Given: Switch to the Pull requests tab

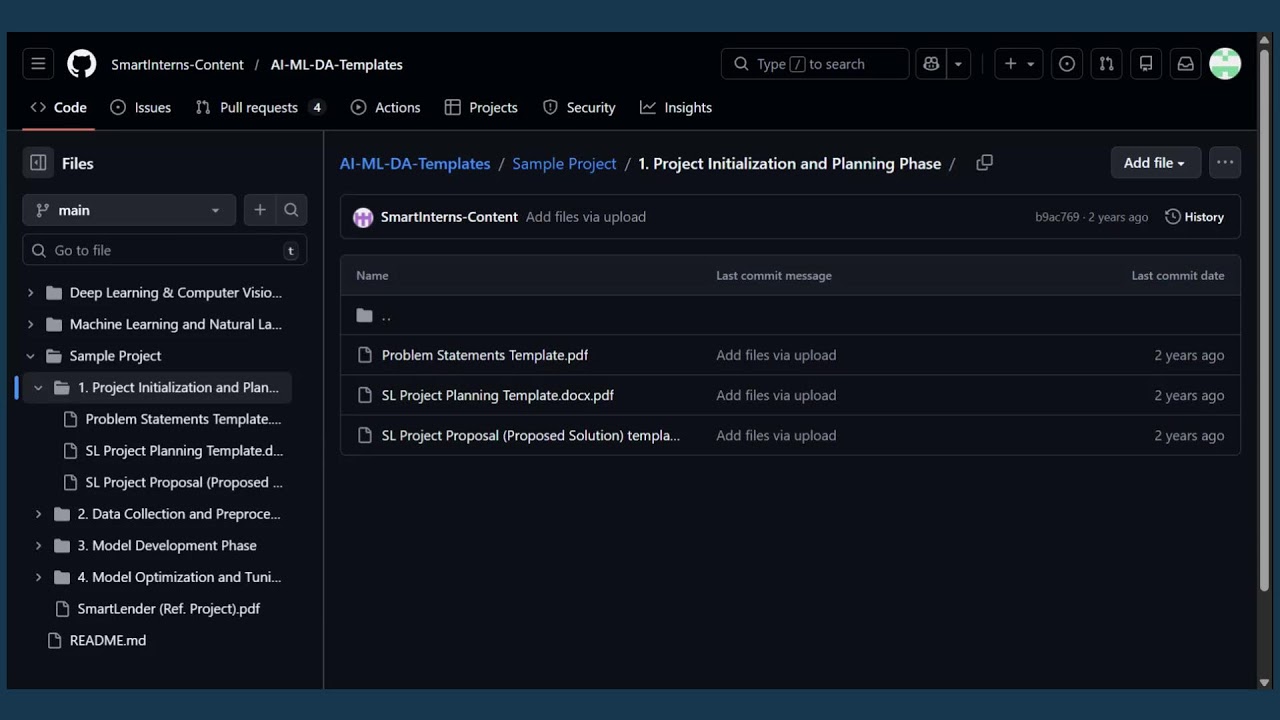Looking at the screenshot, I should [x=260, y=107].
